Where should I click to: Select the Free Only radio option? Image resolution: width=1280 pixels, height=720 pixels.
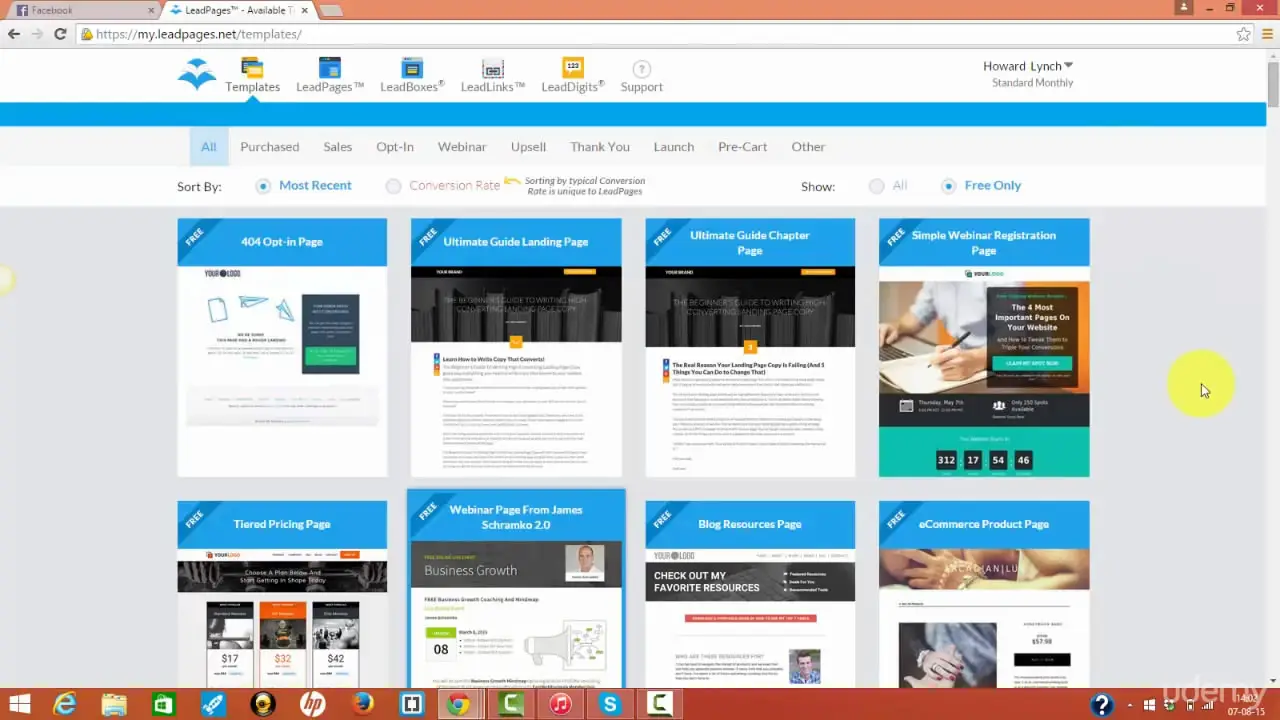949,186
